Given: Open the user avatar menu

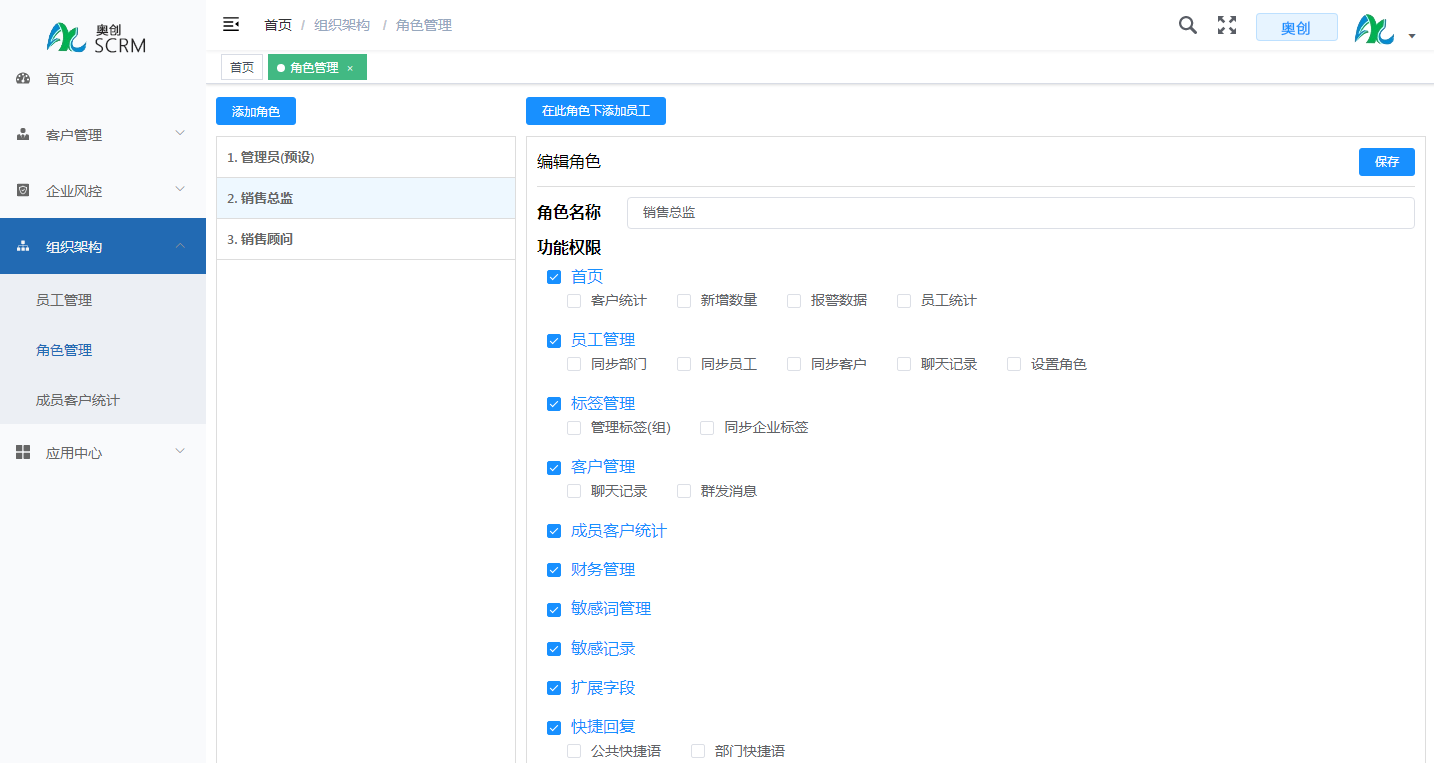Looking at the screenshot, I should pos(1374,29).
